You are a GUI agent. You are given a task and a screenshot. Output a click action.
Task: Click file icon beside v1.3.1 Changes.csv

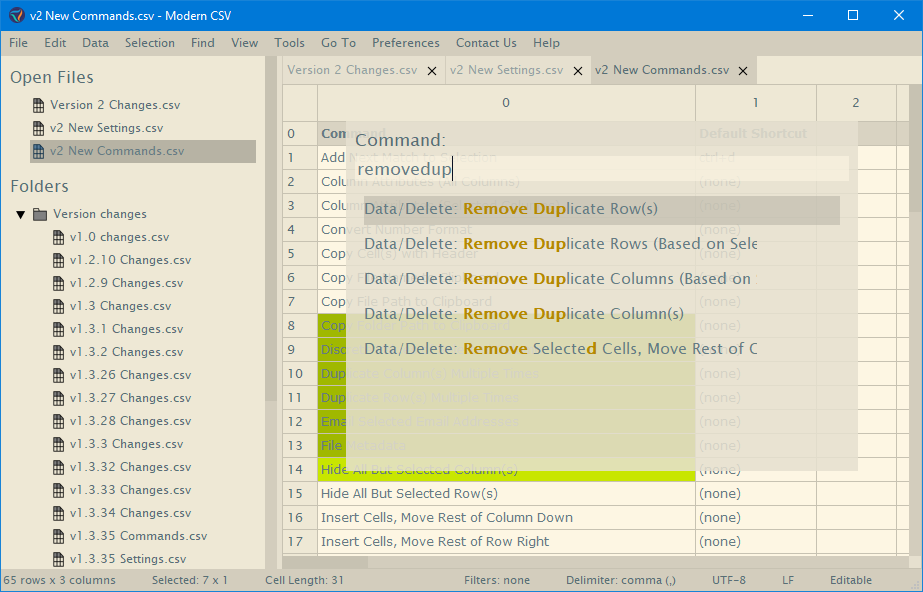tap(58, 329)
